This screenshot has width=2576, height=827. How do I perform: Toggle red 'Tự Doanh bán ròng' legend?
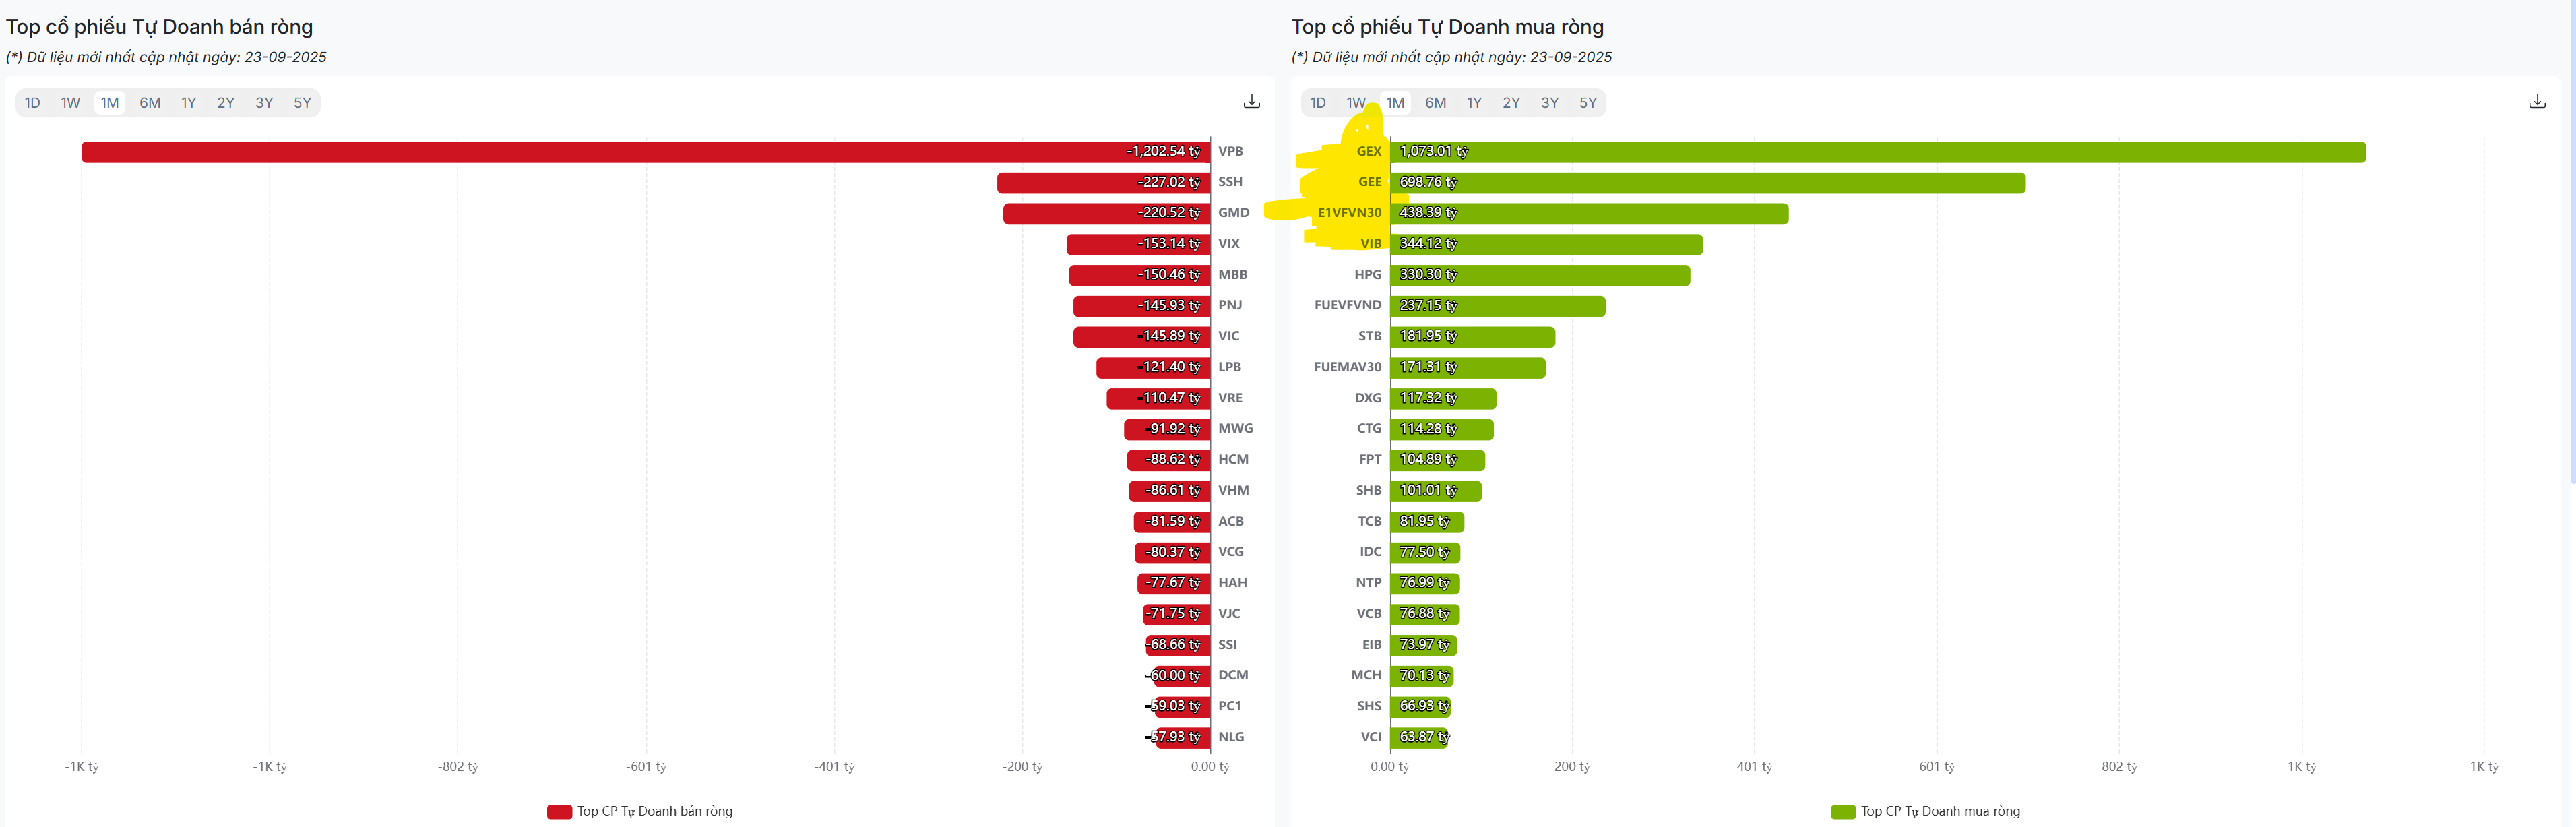tap(640, 811)
